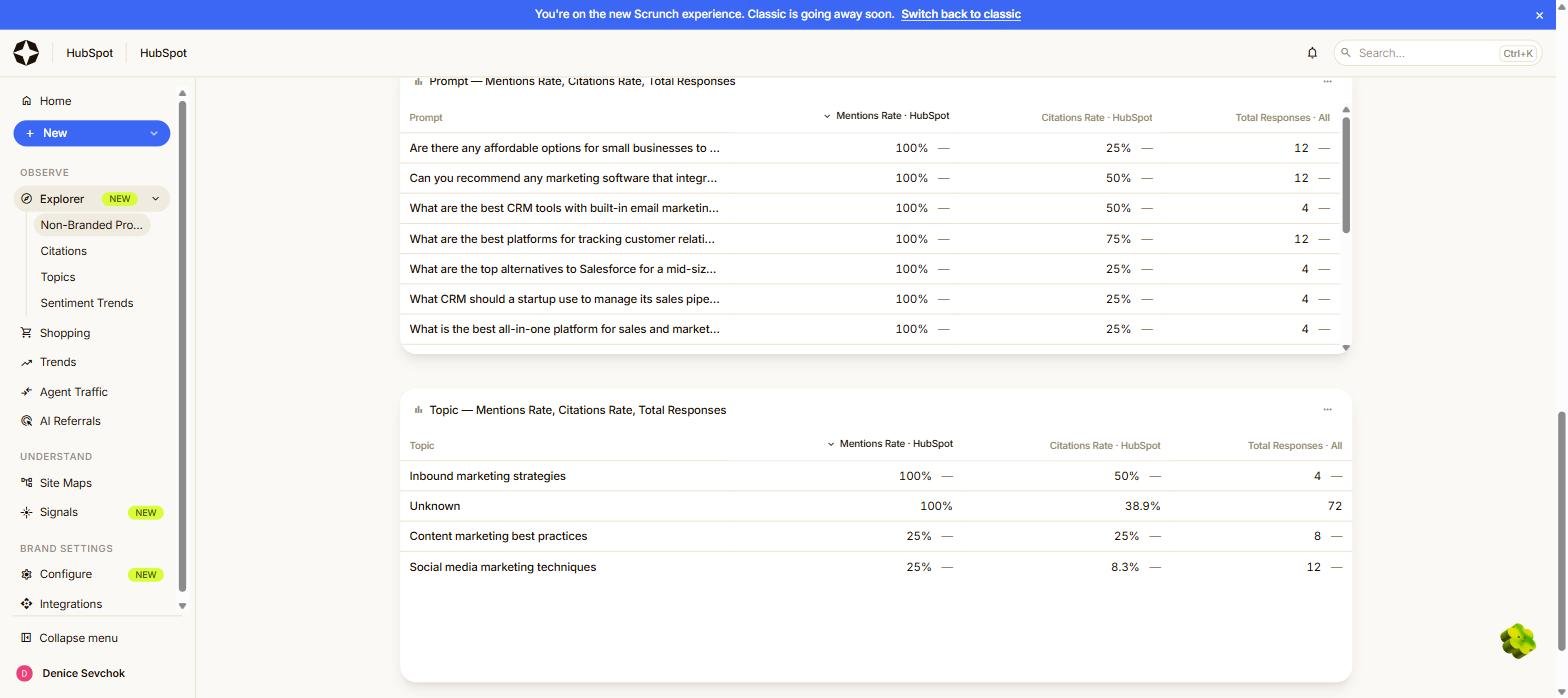The width and height of the screenshot is (1568, 698).
Task: Sort Prompt table by Total Responses
Action: pyautogui.click(x=1282, y=118)
